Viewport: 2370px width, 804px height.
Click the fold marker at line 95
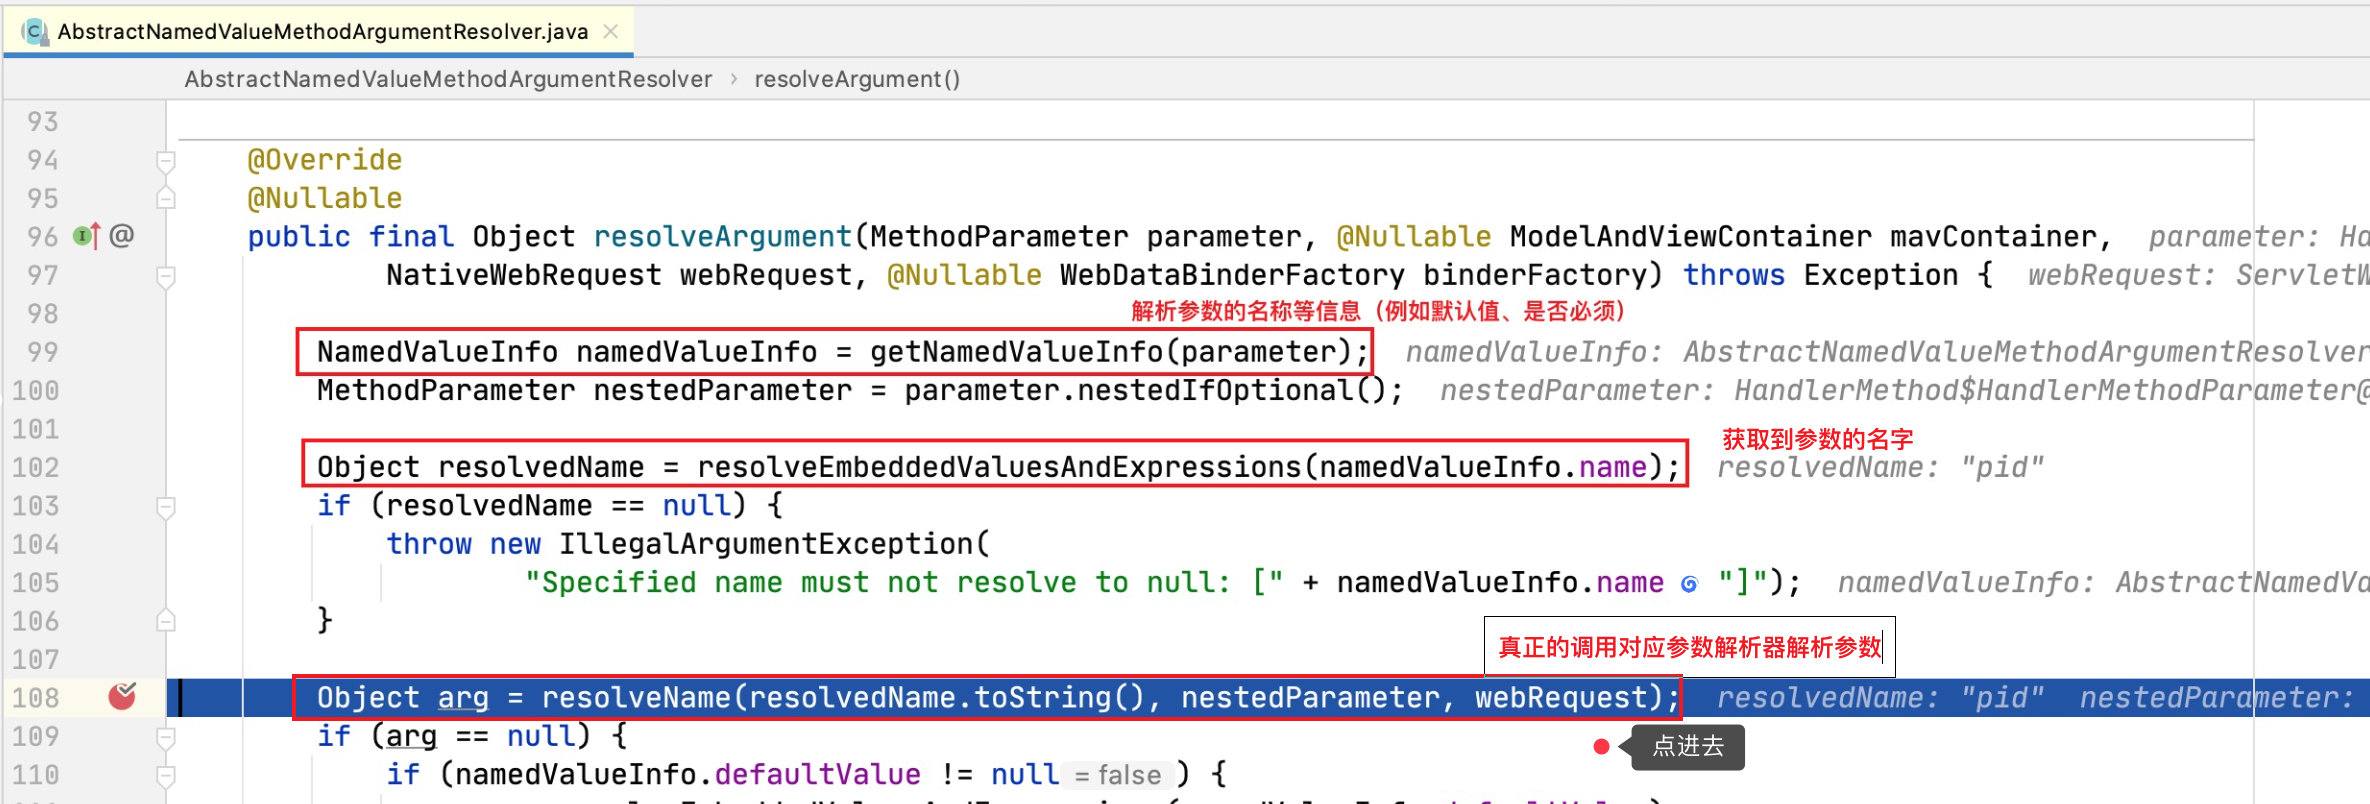[166, 198]
